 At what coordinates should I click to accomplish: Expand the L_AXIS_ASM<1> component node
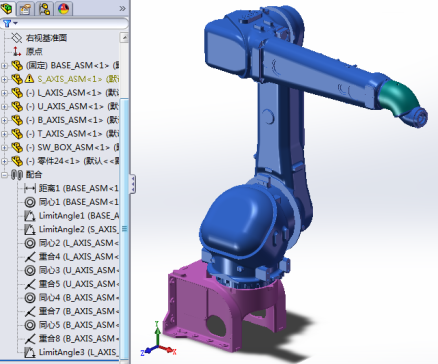pyautogui.click(x=4, y=93)
